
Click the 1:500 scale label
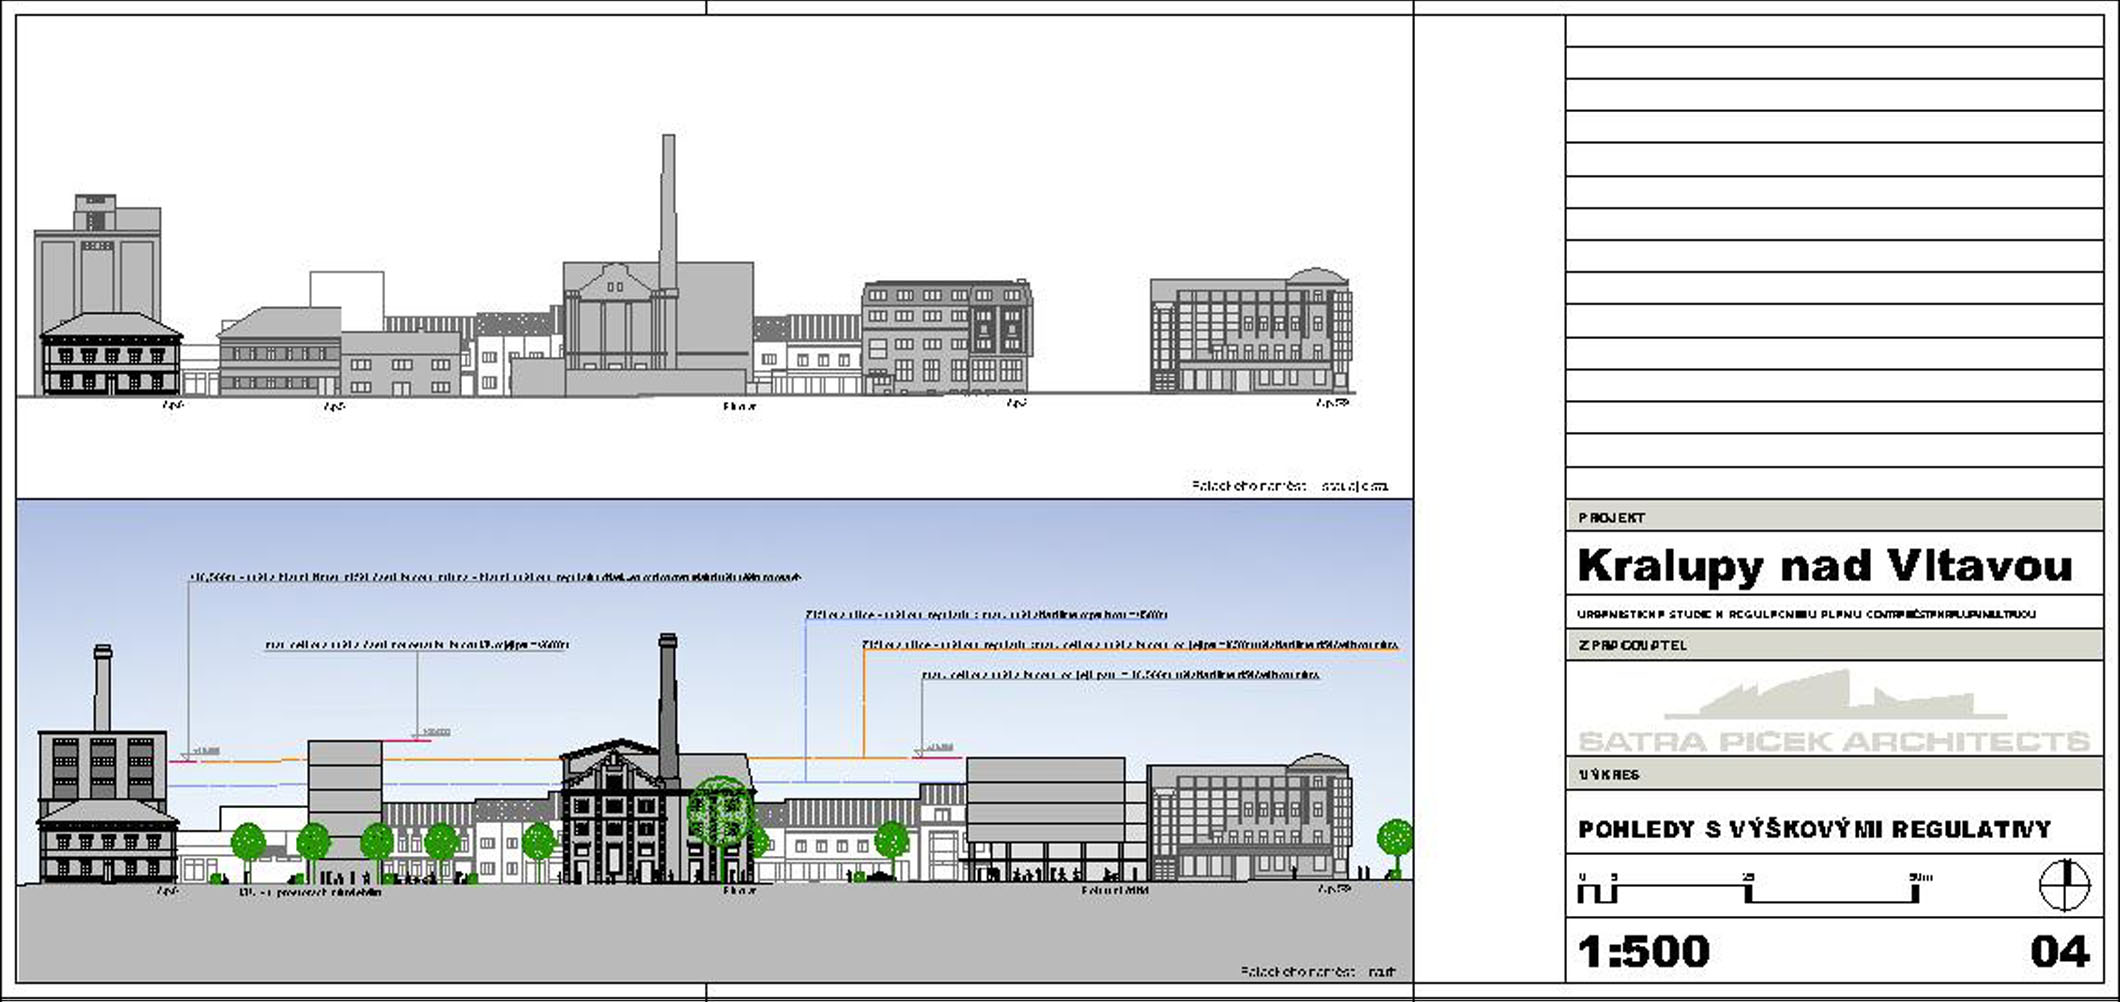point(1644,951)
